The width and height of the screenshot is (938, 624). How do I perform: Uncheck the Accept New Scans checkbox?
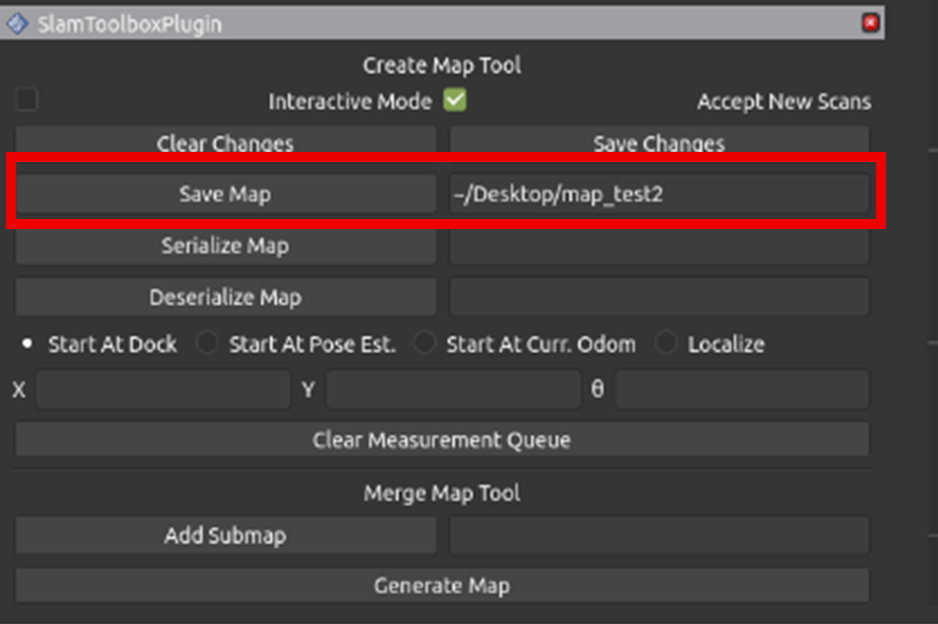[456, 100]
